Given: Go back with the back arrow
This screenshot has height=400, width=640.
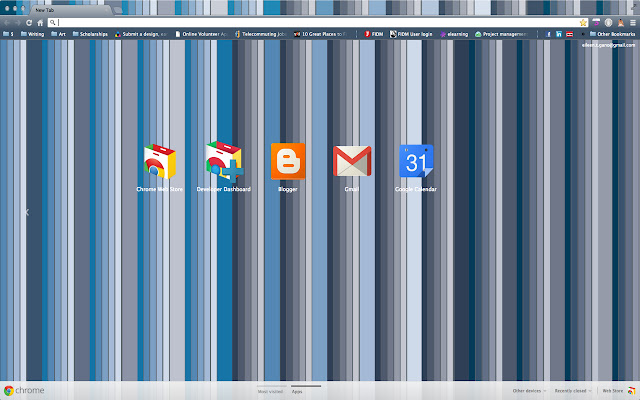Looking at the screenshot, I should tap(7, 23).
